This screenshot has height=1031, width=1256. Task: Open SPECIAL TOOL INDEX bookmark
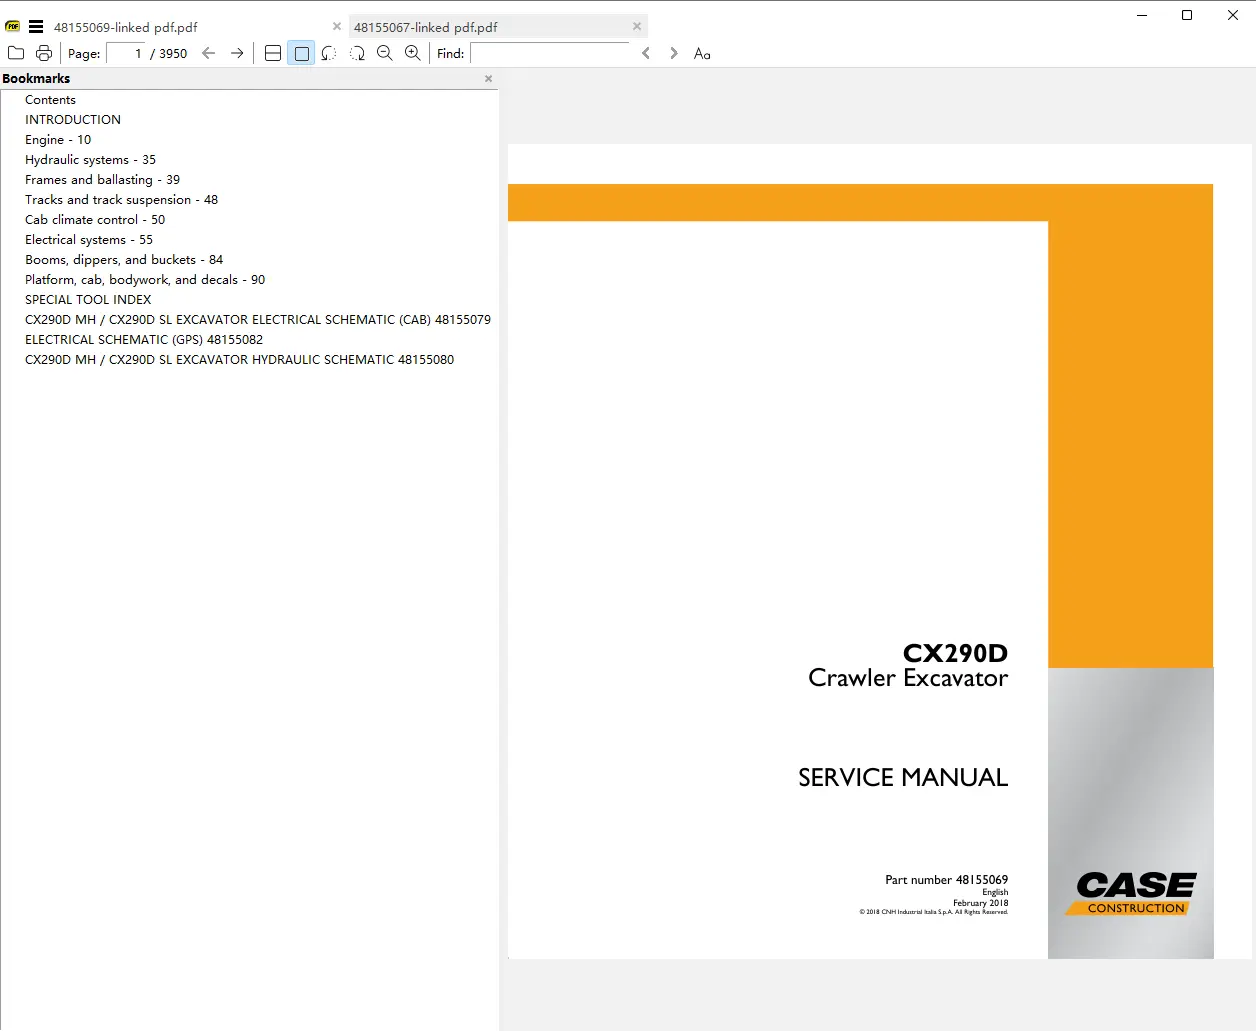coord(88,300)
